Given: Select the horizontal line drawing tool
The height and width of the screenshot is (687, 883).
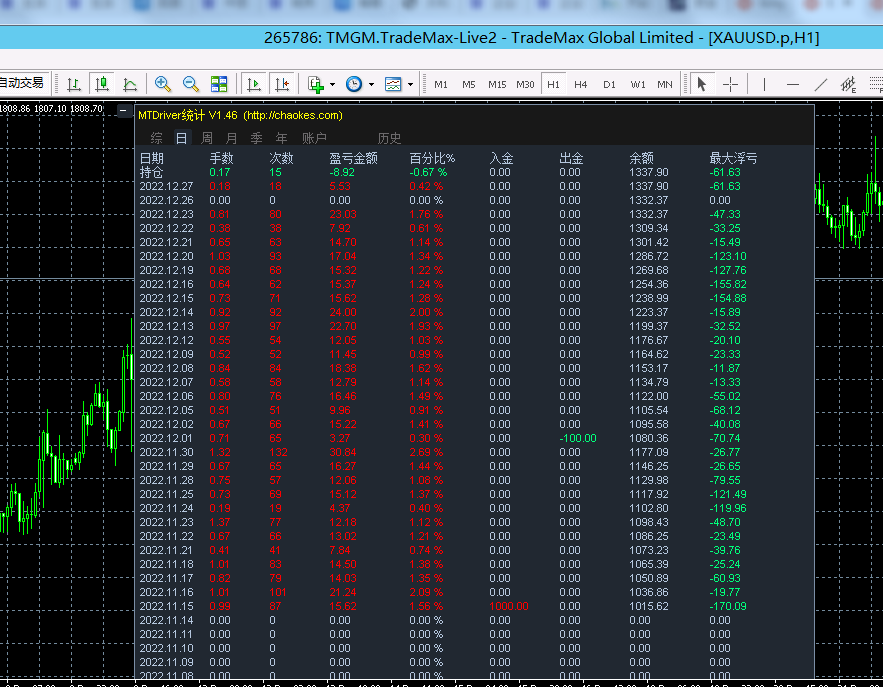Looking at the screenshot, I should click(x=793, y=84).
